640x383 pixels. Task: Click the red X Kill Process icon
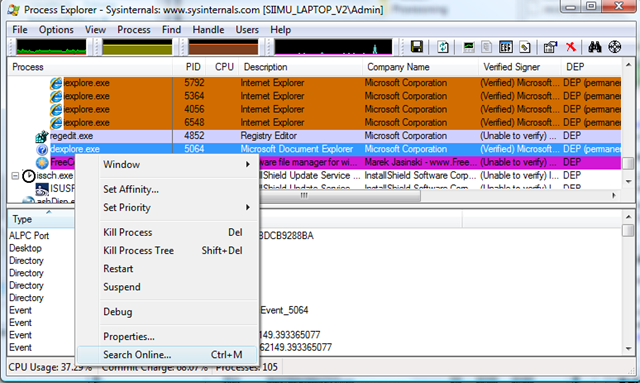[571, 47]
